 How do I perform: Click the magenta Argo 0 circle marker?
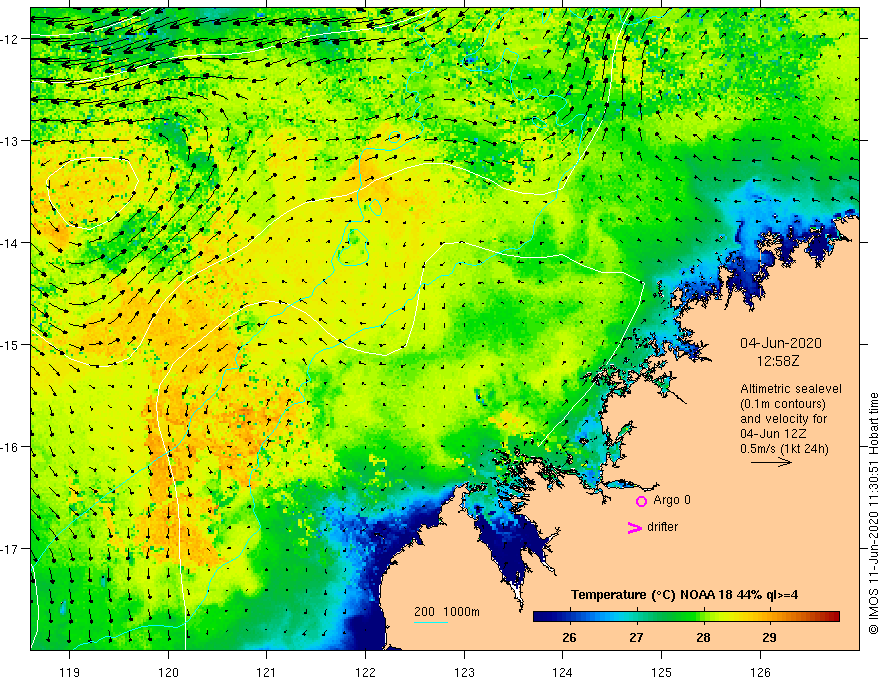[x=641, y=501]
